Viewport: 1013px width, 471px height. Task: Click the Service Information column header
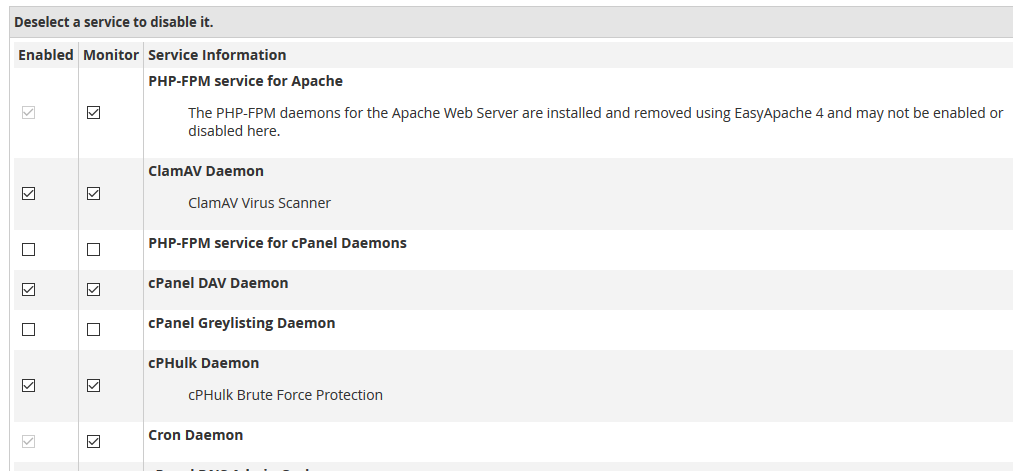click(x=217, y=55)
